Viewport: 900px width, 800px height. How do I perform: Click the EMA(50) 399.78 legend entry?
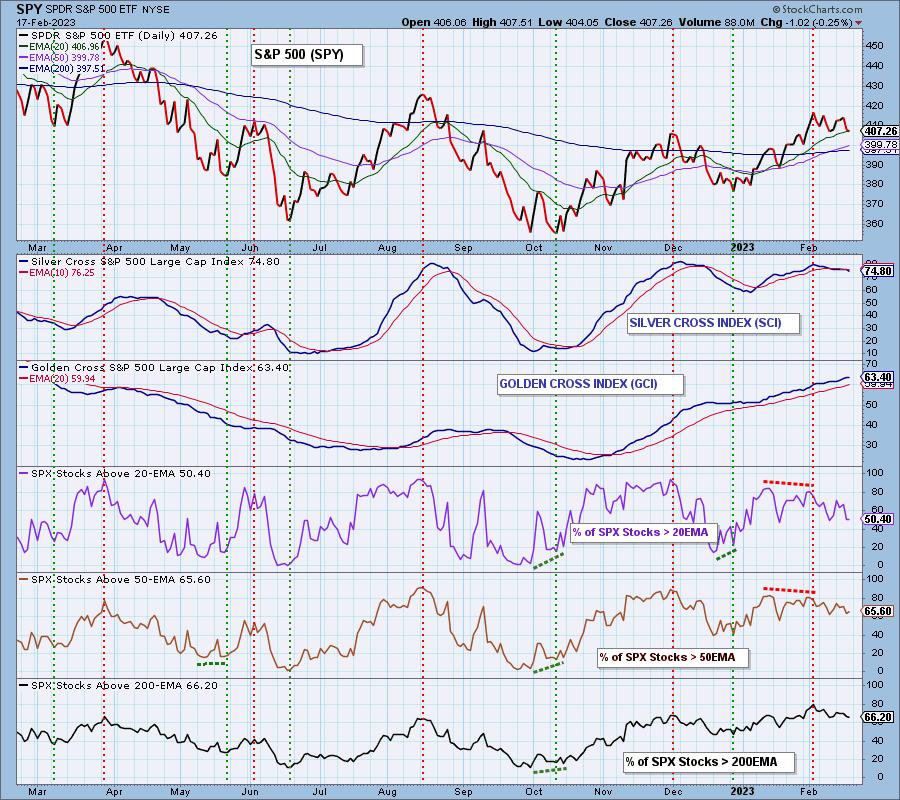[59, 57]
